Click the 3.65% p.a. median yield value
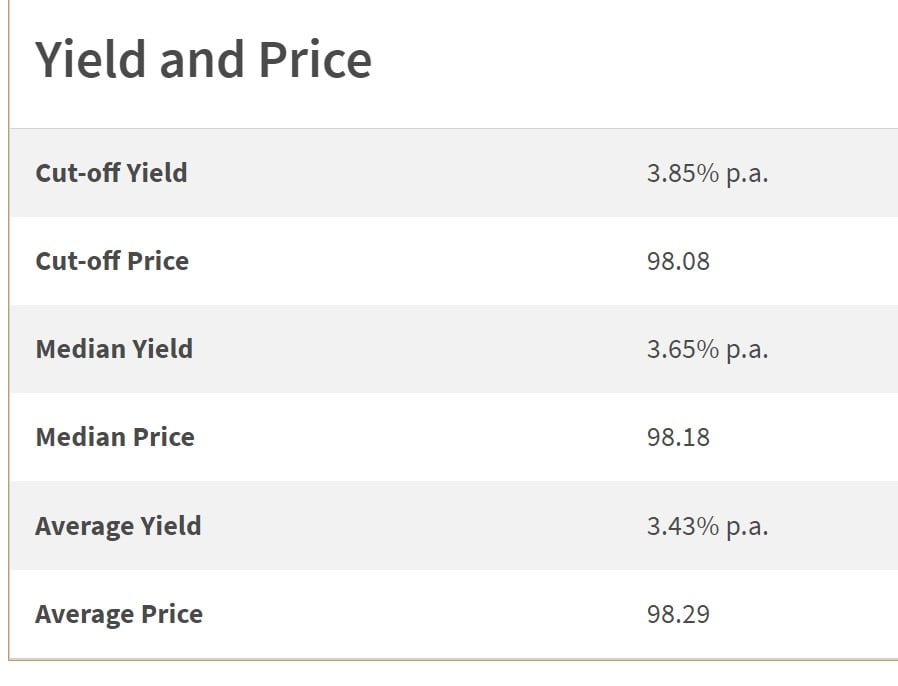The height and width of the screenshot is (686, 898). tap(707, 349)
